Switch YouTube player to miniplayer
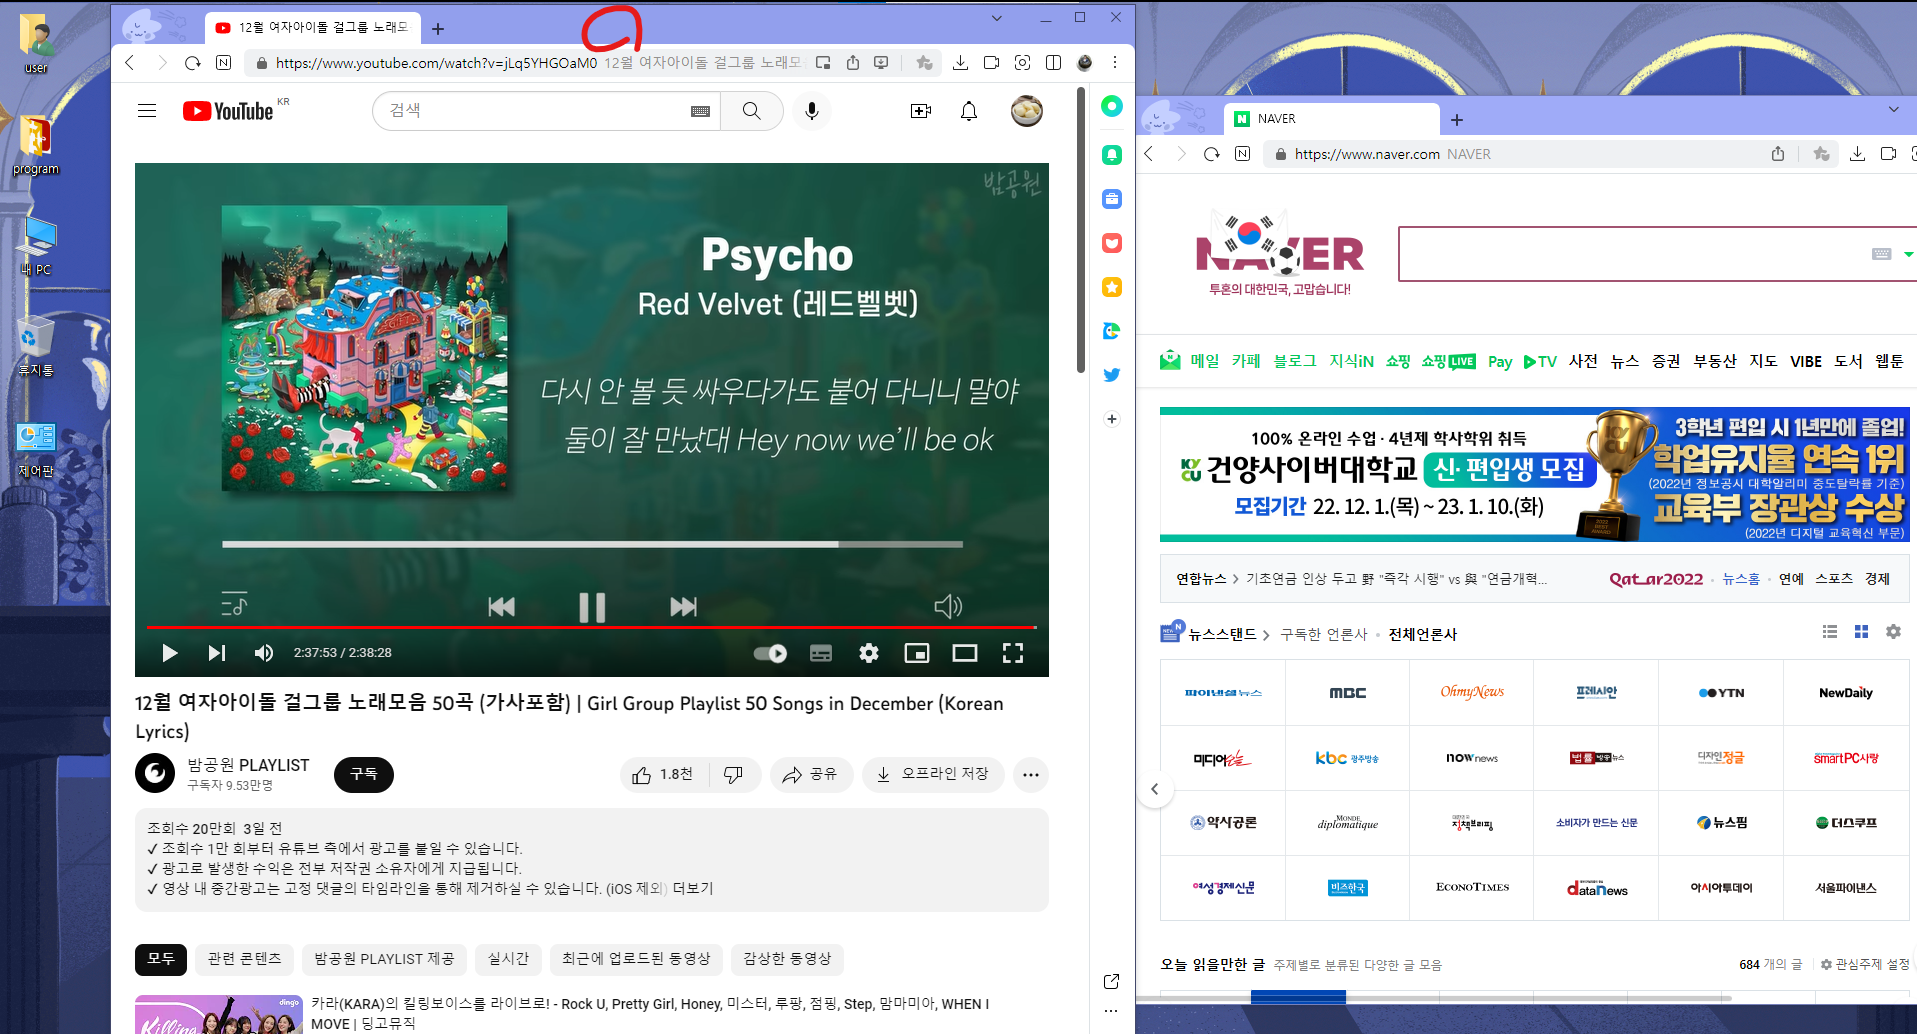This screenshot has width=1917, height=1034. (917, 653)
